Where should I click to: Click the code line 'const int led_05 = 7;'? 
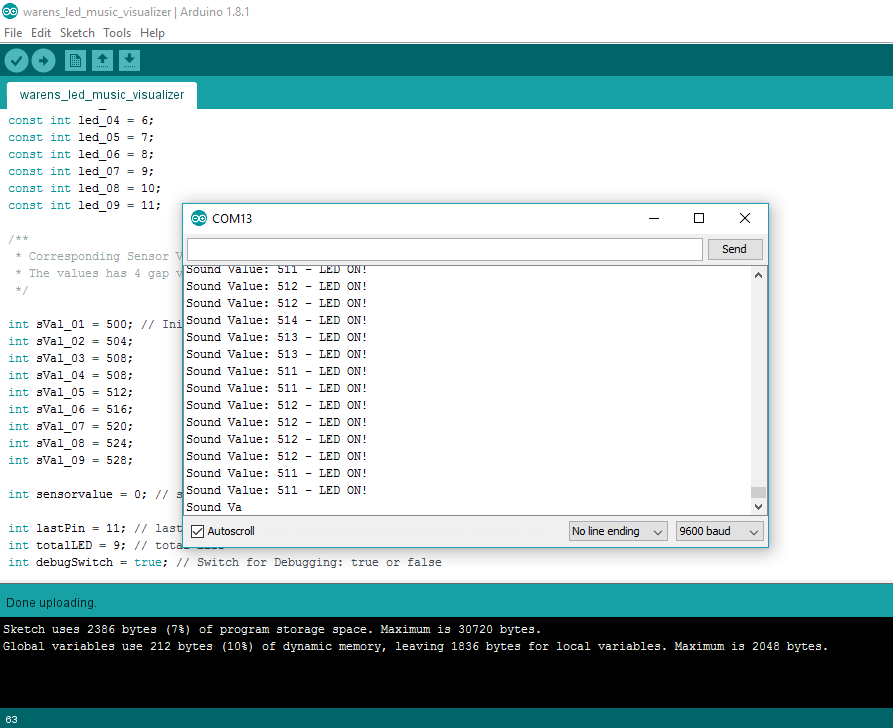coord(81,137)
